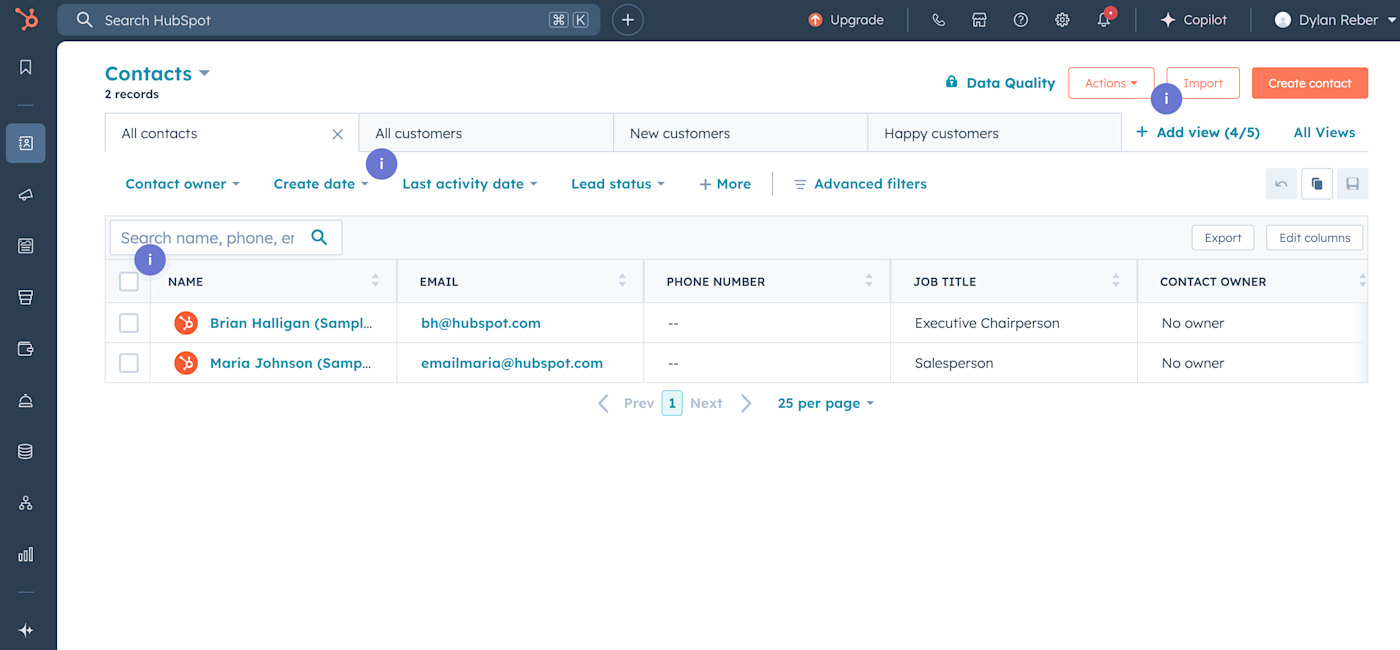Click the Upgrade button
1400x650 pixels.
coord(846,20)
